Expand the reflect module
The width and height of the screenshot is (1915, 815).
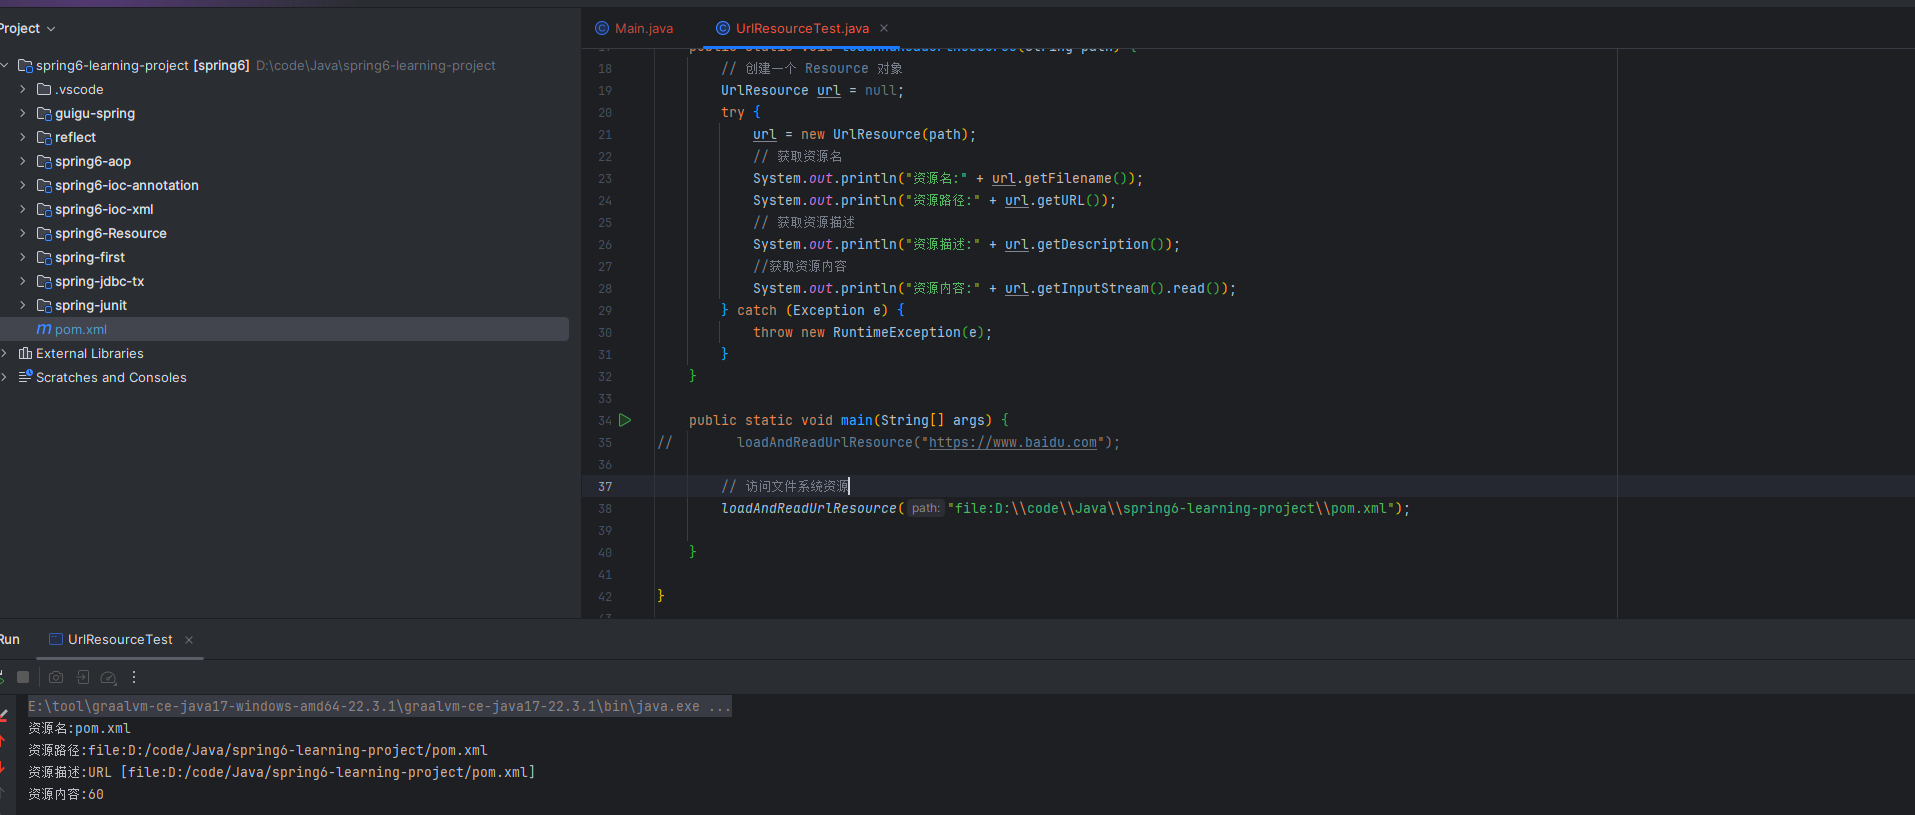click(23, 137)
